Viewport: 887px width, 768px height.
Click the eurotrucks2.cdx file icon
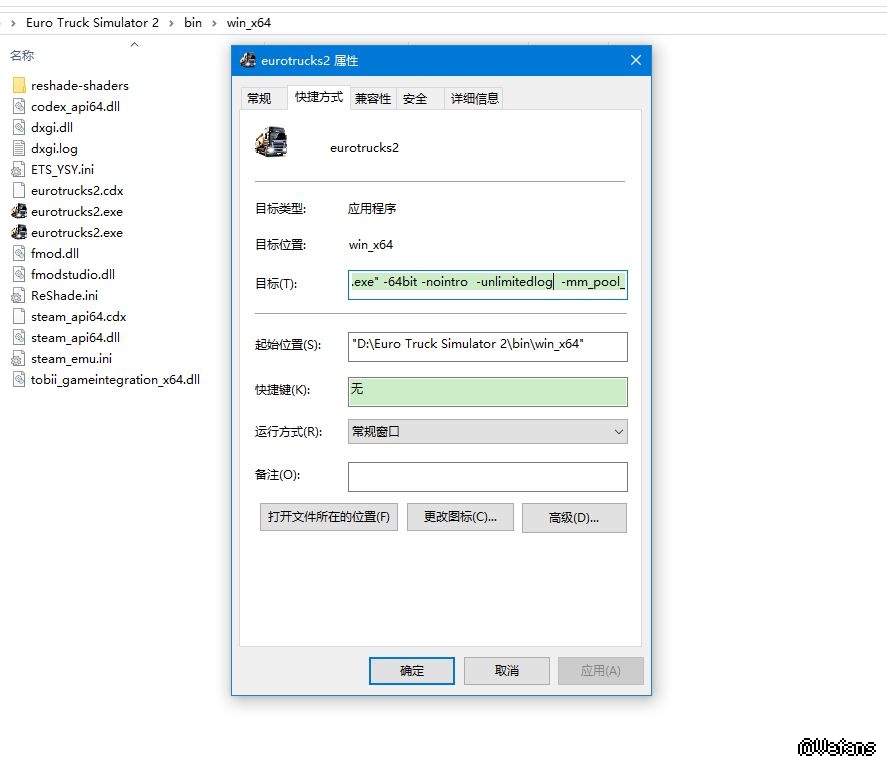point(19,191)
